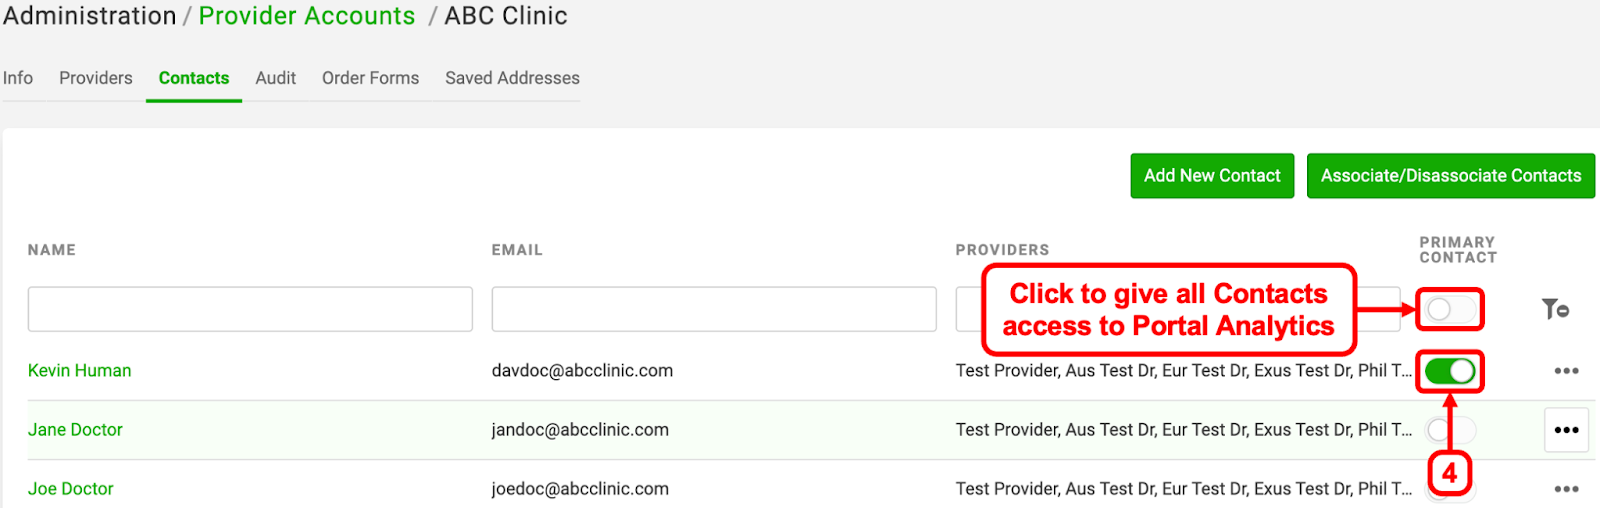Open the three-dot menu for Jane Doctor
This screenshot has width=1600, height=508.
coord(1566,430)
